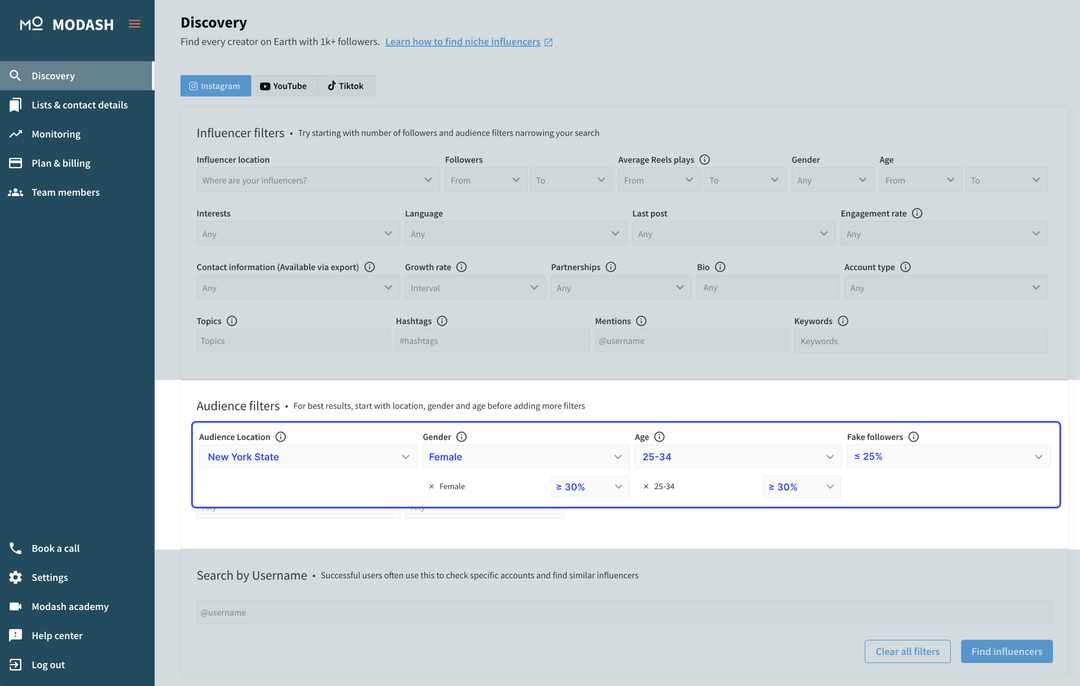The image size is (1080, 686).
Task: Click the Book a call phone icon
Action: [x=16, y=548]
